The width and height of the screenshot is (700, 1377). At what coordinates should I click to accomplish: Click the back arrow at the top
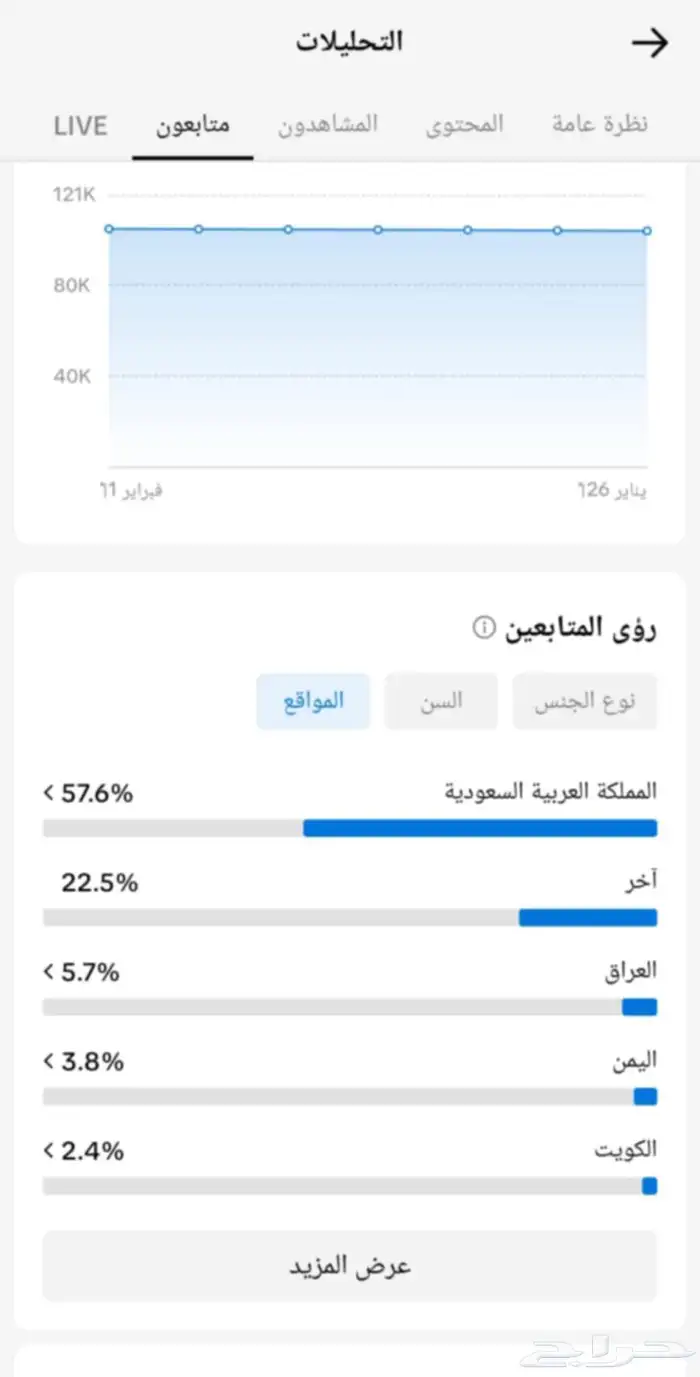651,42
